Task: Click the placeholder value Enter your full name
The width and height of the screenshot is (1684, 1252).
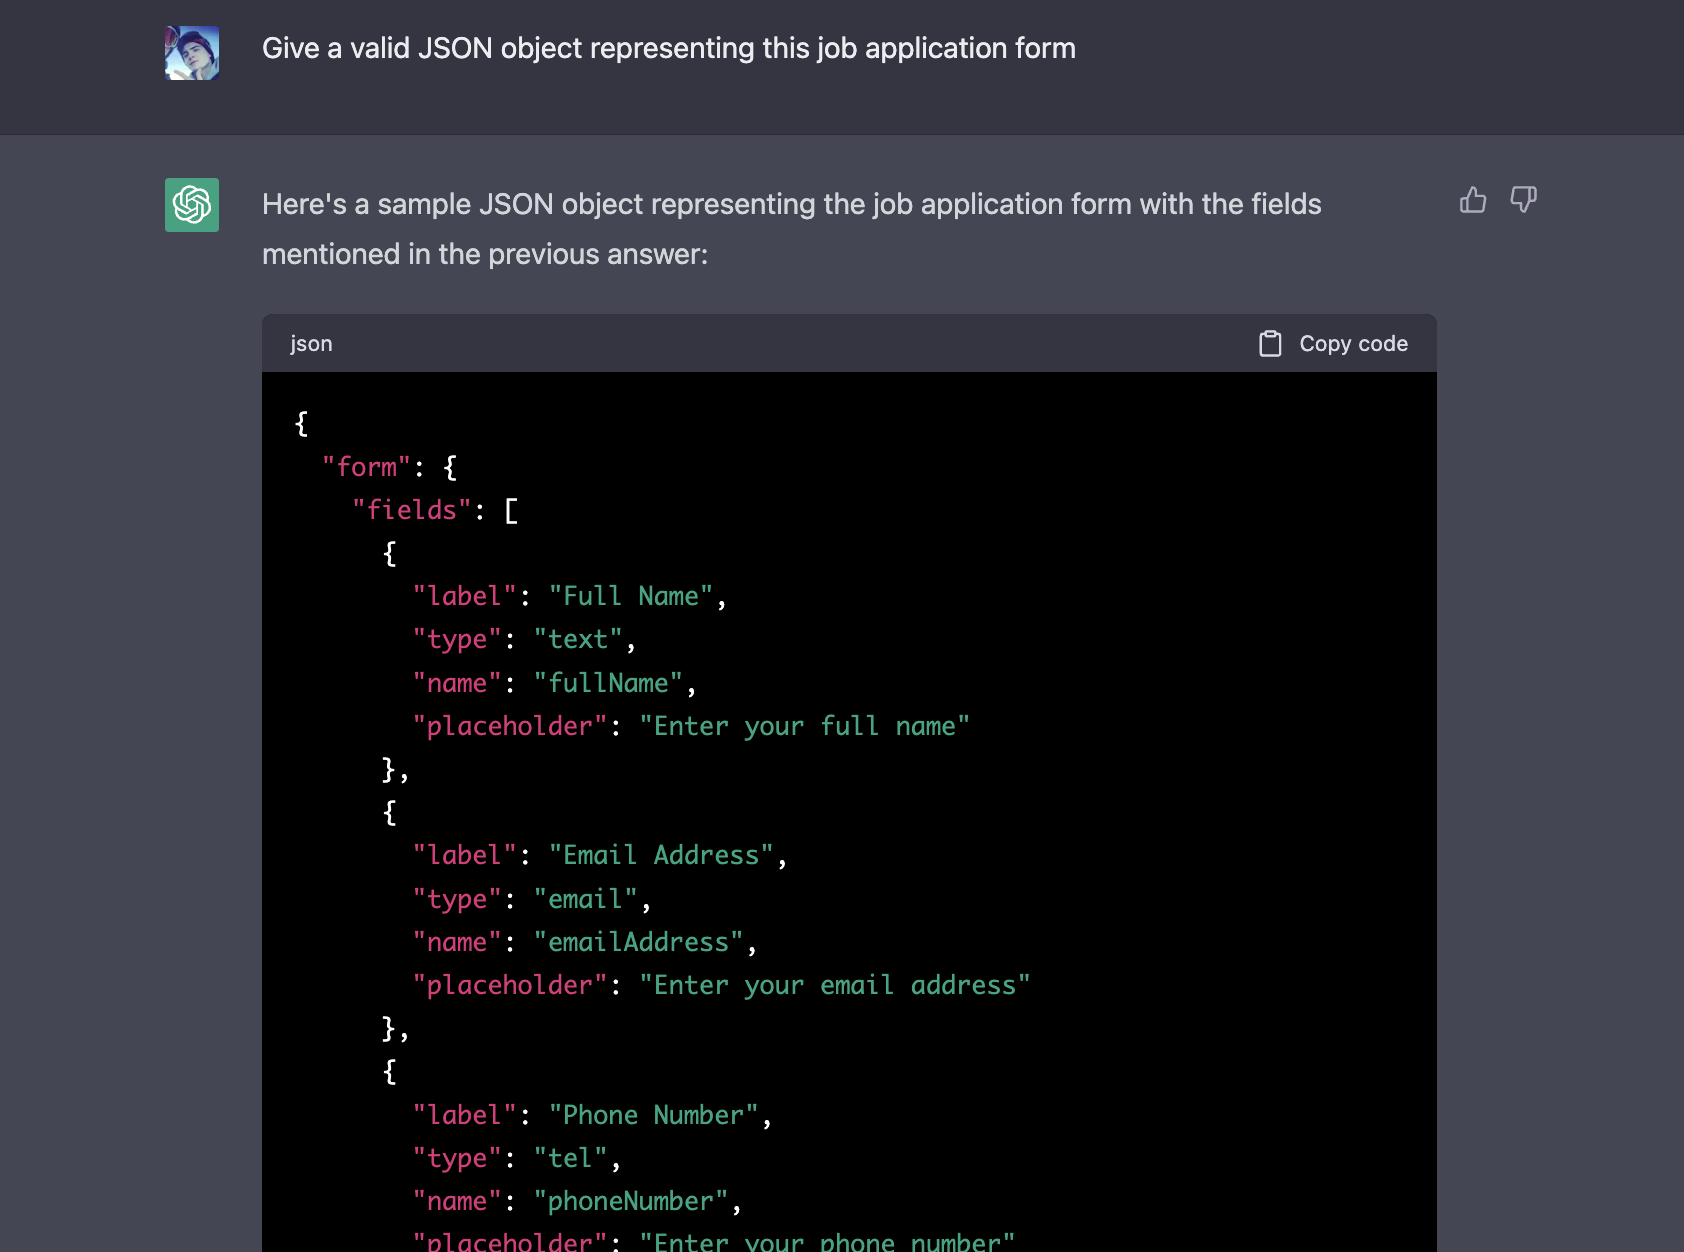Action: coord(805,725)
